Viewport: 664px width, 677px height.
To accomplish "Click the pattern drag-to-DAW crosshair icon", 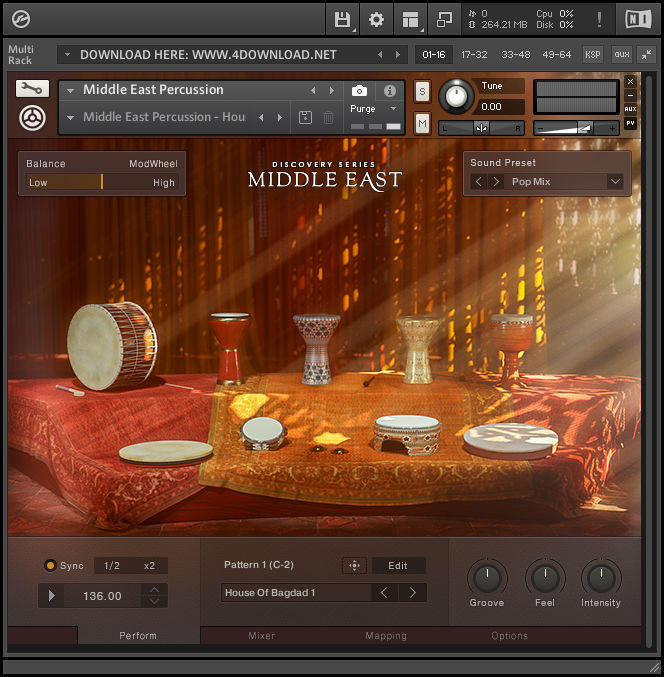I will pyautogui.click(x=354, y=566).
